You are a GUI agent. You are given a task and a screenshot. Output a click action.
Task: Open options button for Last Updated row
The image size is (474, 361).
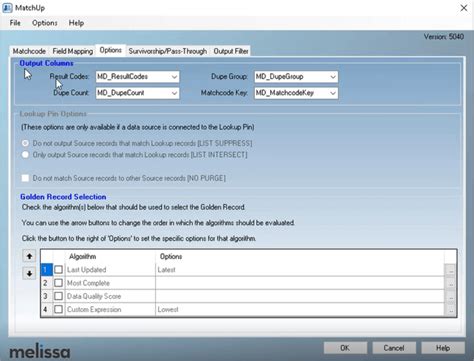point(450,270)
